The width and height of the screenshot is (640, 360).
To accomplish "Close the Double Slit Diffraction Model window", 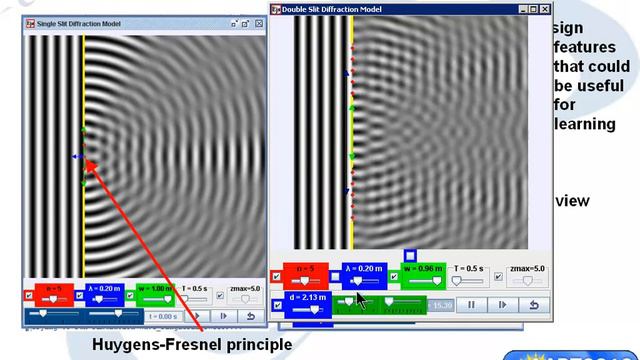I will [x=545, y=9].
